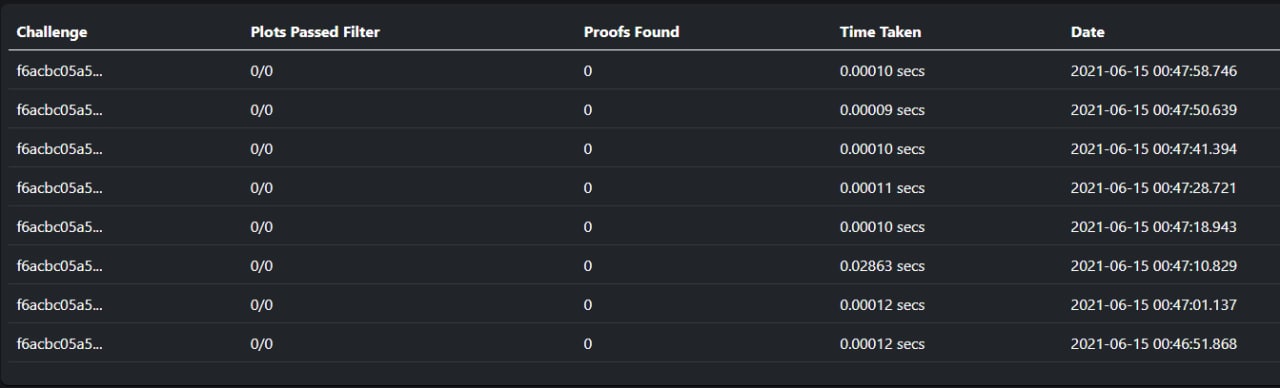This screenshot has width=1280, height=388.
Task: Click the Proofs Found column header
Action: [x=631, y=32]
